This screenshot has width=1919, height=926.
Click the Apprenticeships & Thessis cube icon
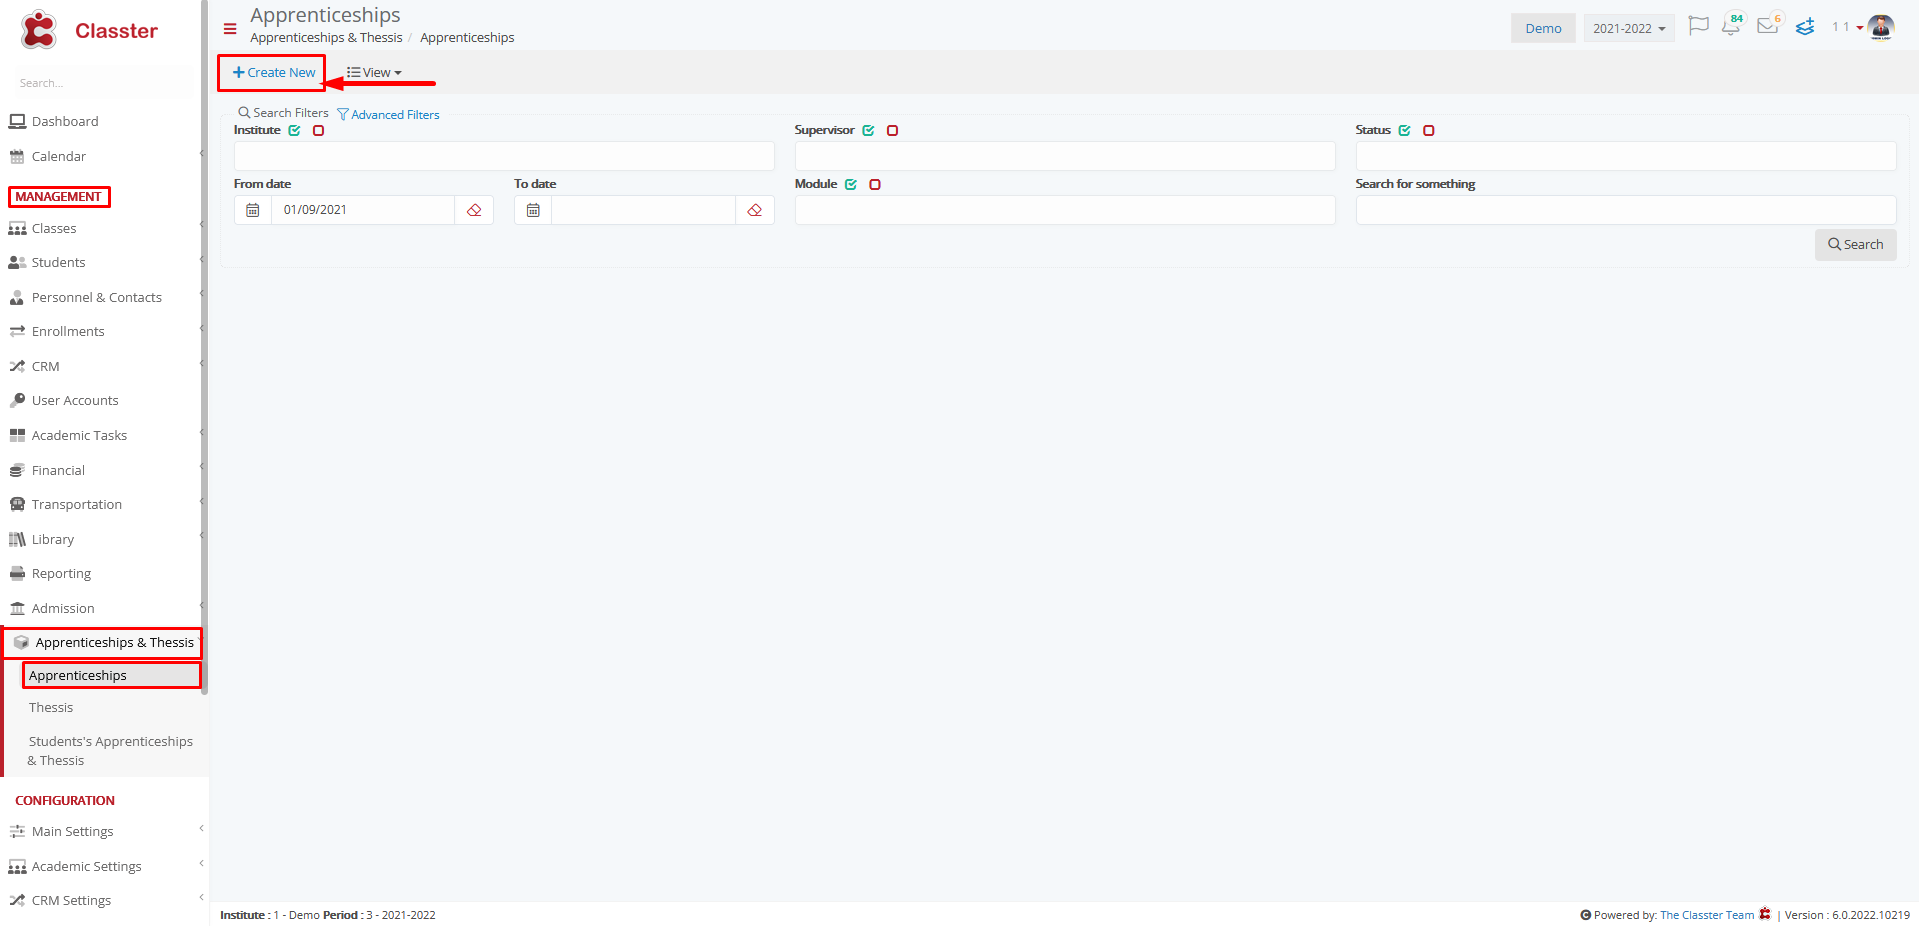coord(21,642)
